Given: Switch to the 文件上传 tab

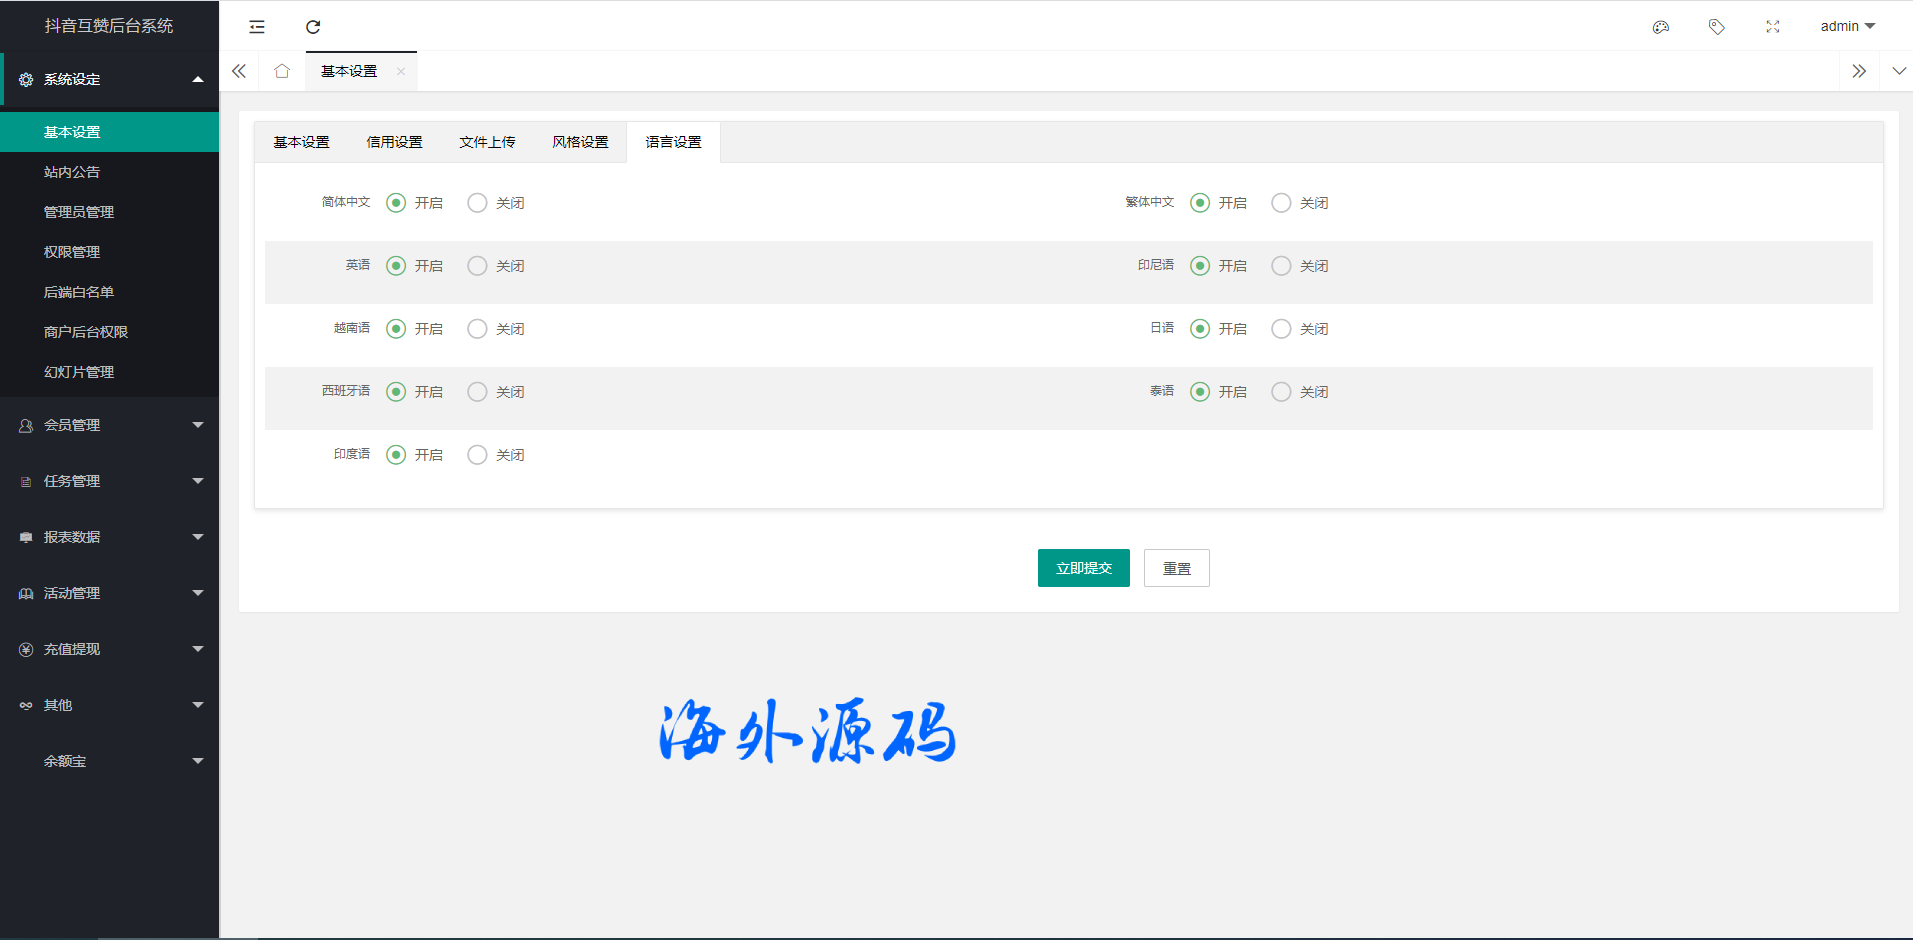Looking at the screenshot, I should pyautogui.click(x=487, y=142).
